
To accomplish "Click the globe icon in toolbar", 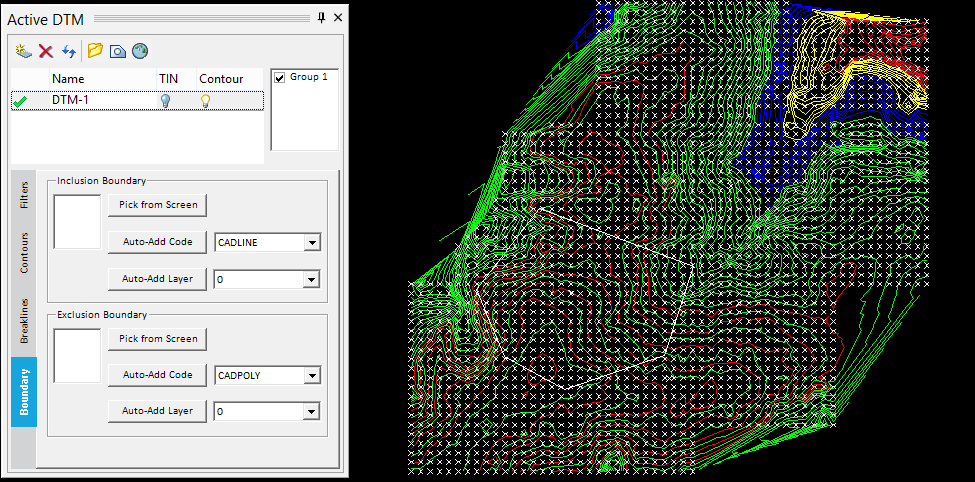I will tap(140, 51).
